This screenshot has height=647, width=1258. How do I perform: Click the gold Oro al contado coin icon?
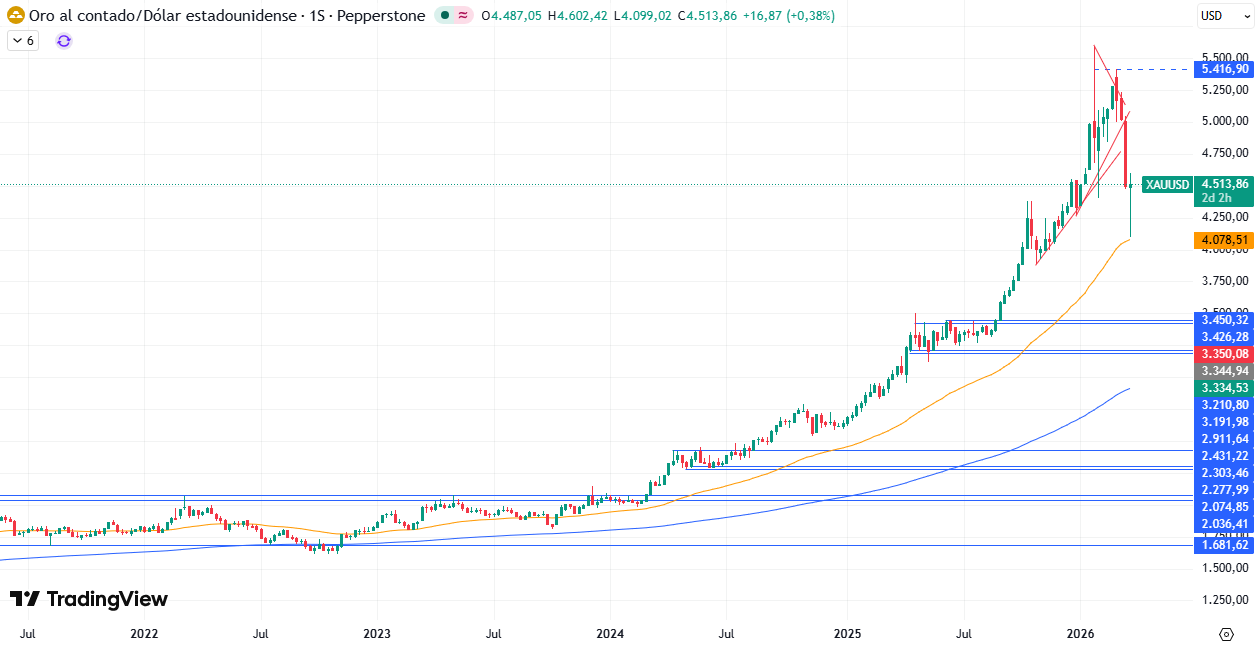[16, 16]
